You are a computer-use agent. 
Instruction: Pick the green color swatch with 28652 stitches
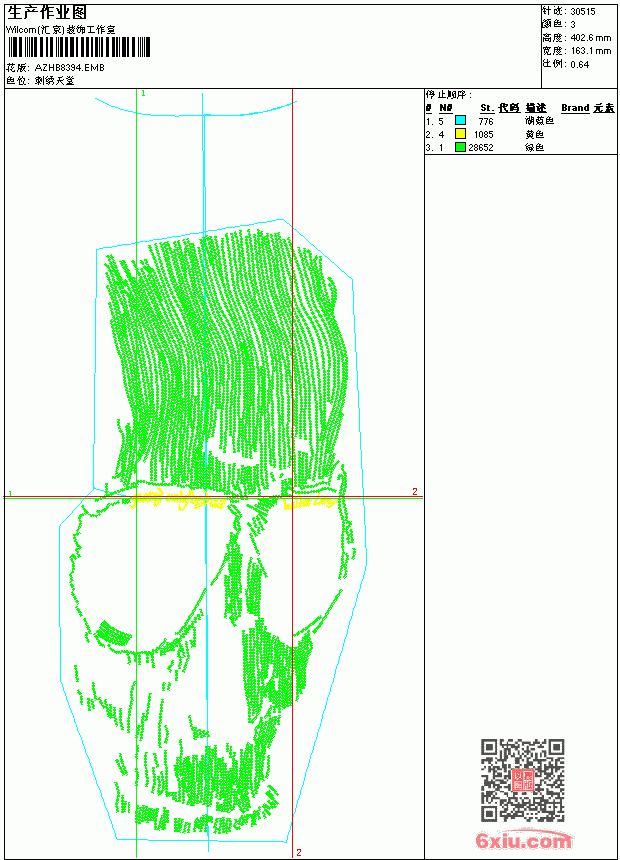click(460, 147)
